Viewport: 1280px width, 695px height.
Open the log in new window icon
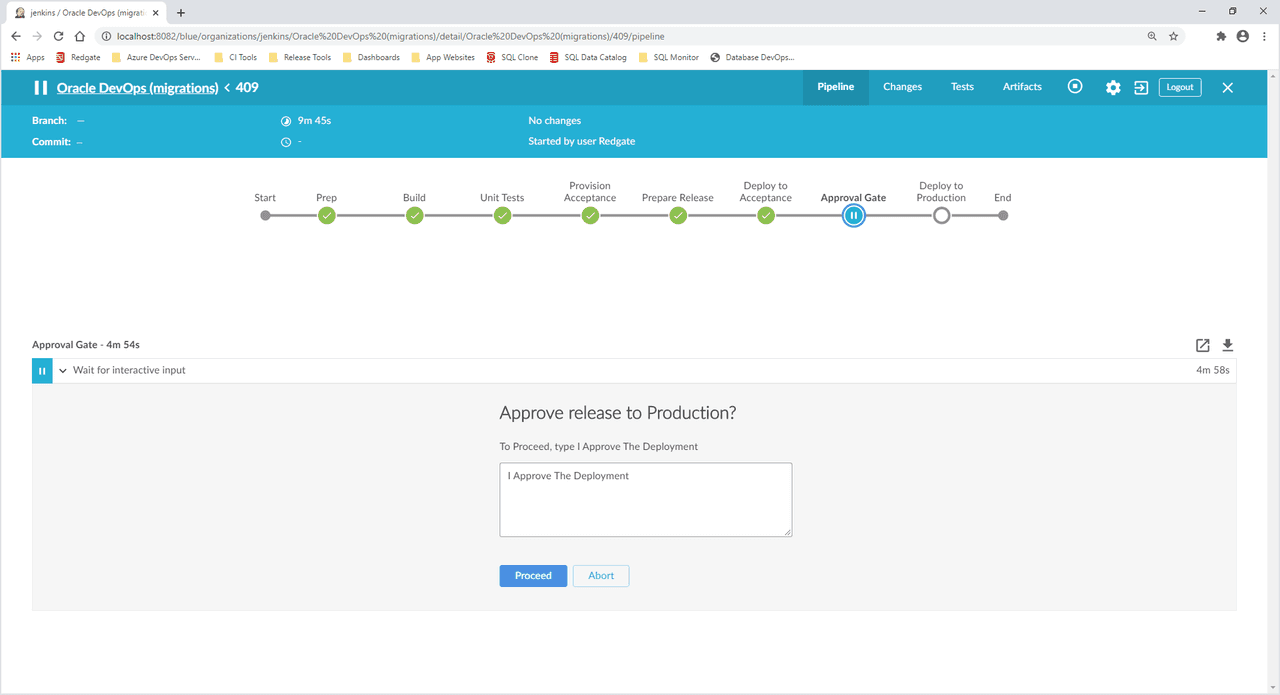[x=1203, y=345]
